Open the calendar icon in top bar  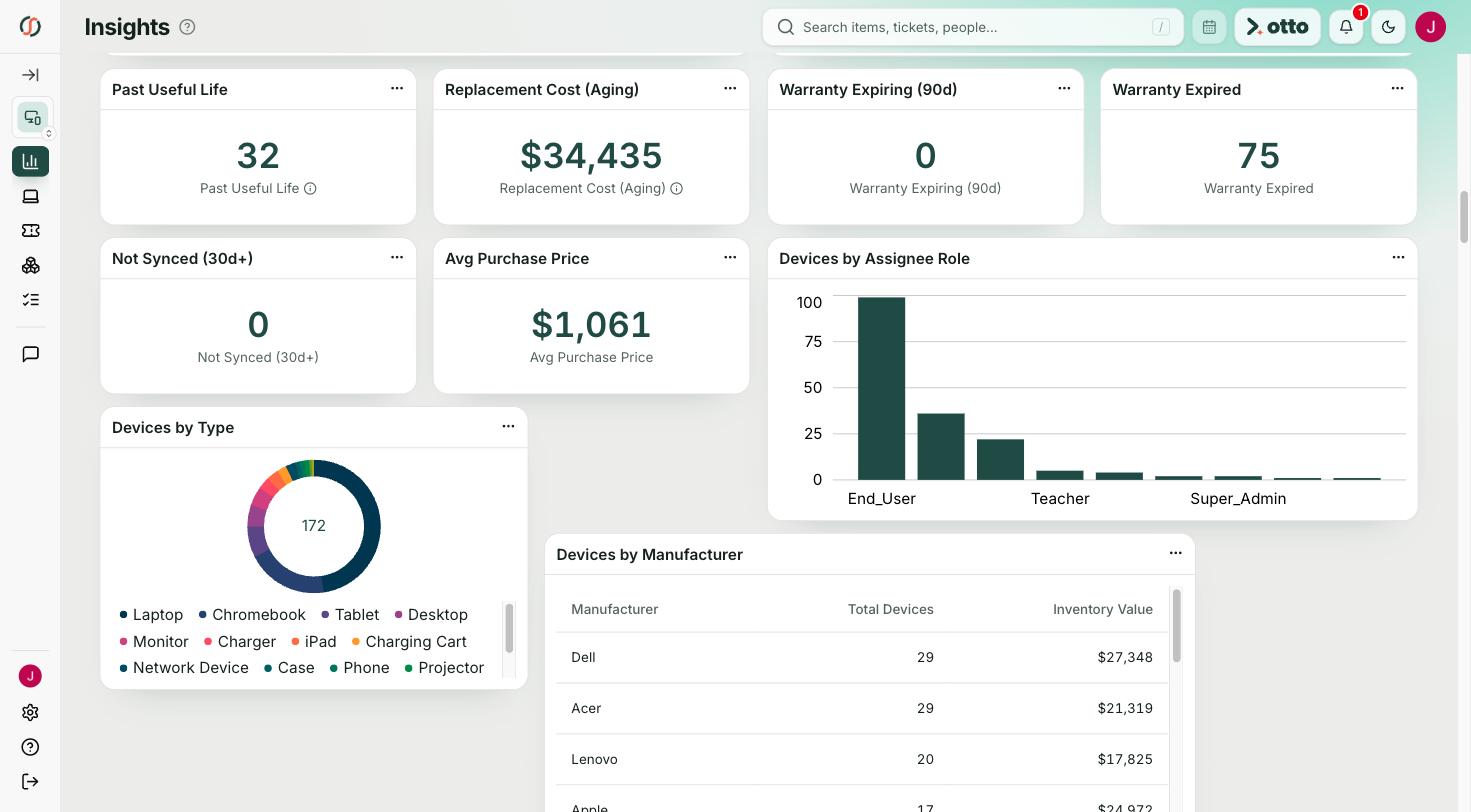[1209, 27]
